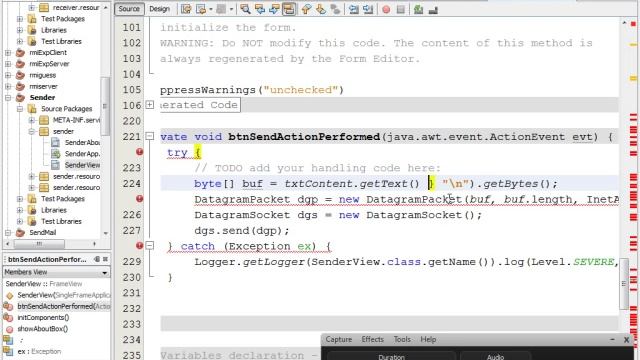
Task: Click the error marker beside the DatagramPacket line
Action: [139, 199]
